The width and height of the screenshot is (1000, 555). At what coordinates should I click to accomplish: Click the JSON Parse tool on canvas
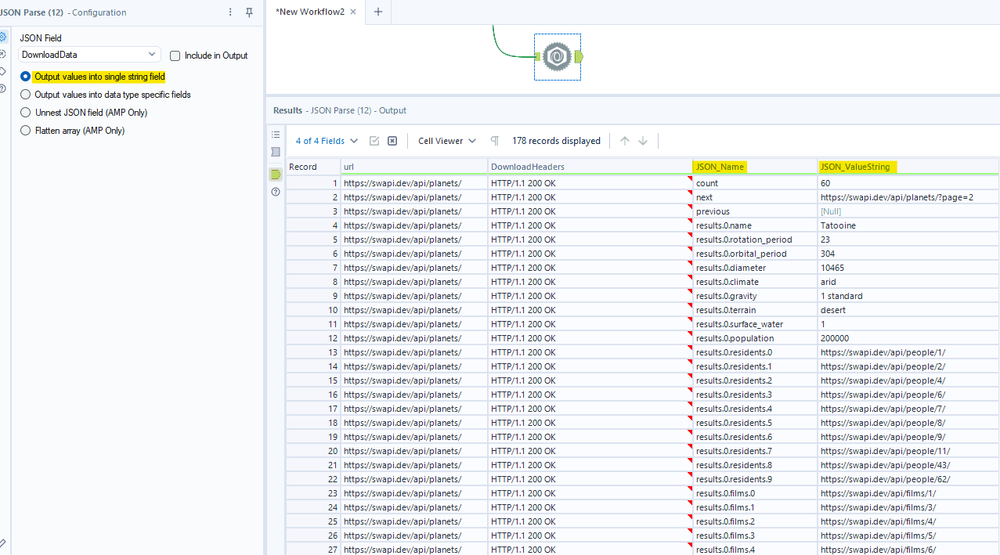pos(556,56)
